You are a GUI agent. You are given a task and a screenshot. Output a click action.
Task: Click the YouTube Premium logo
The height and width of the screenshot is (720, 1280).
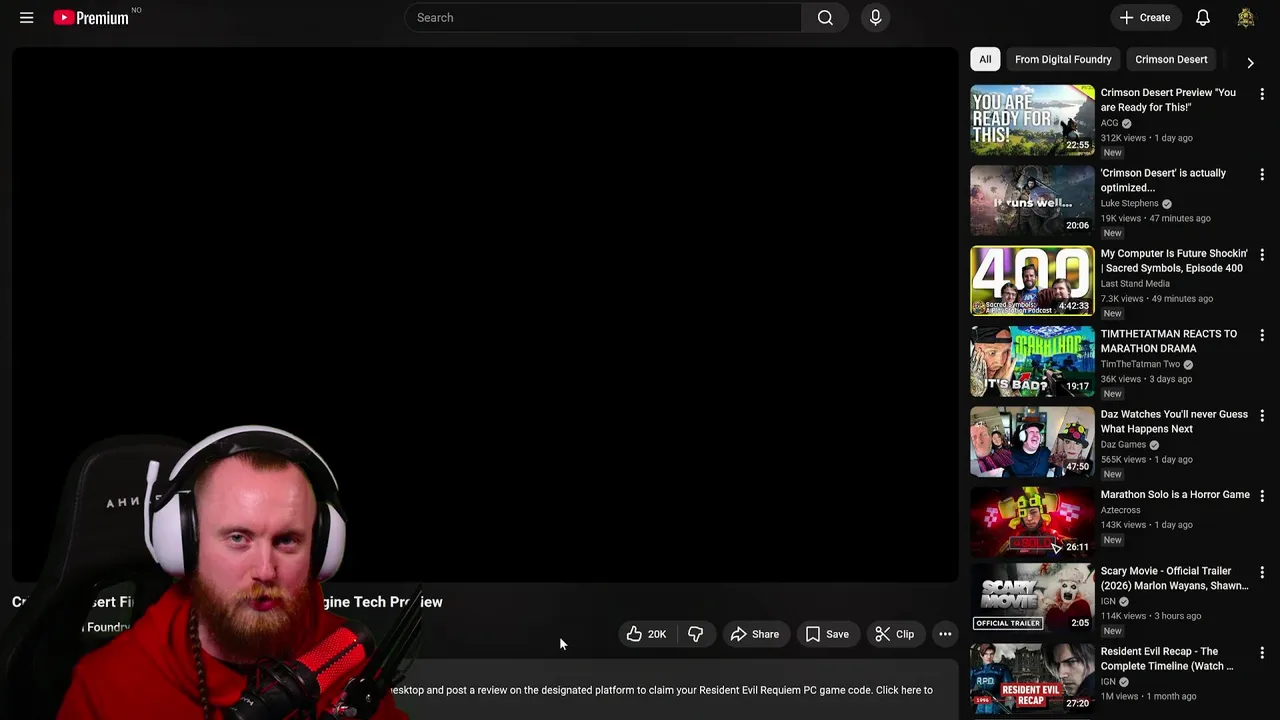point(91,18)
